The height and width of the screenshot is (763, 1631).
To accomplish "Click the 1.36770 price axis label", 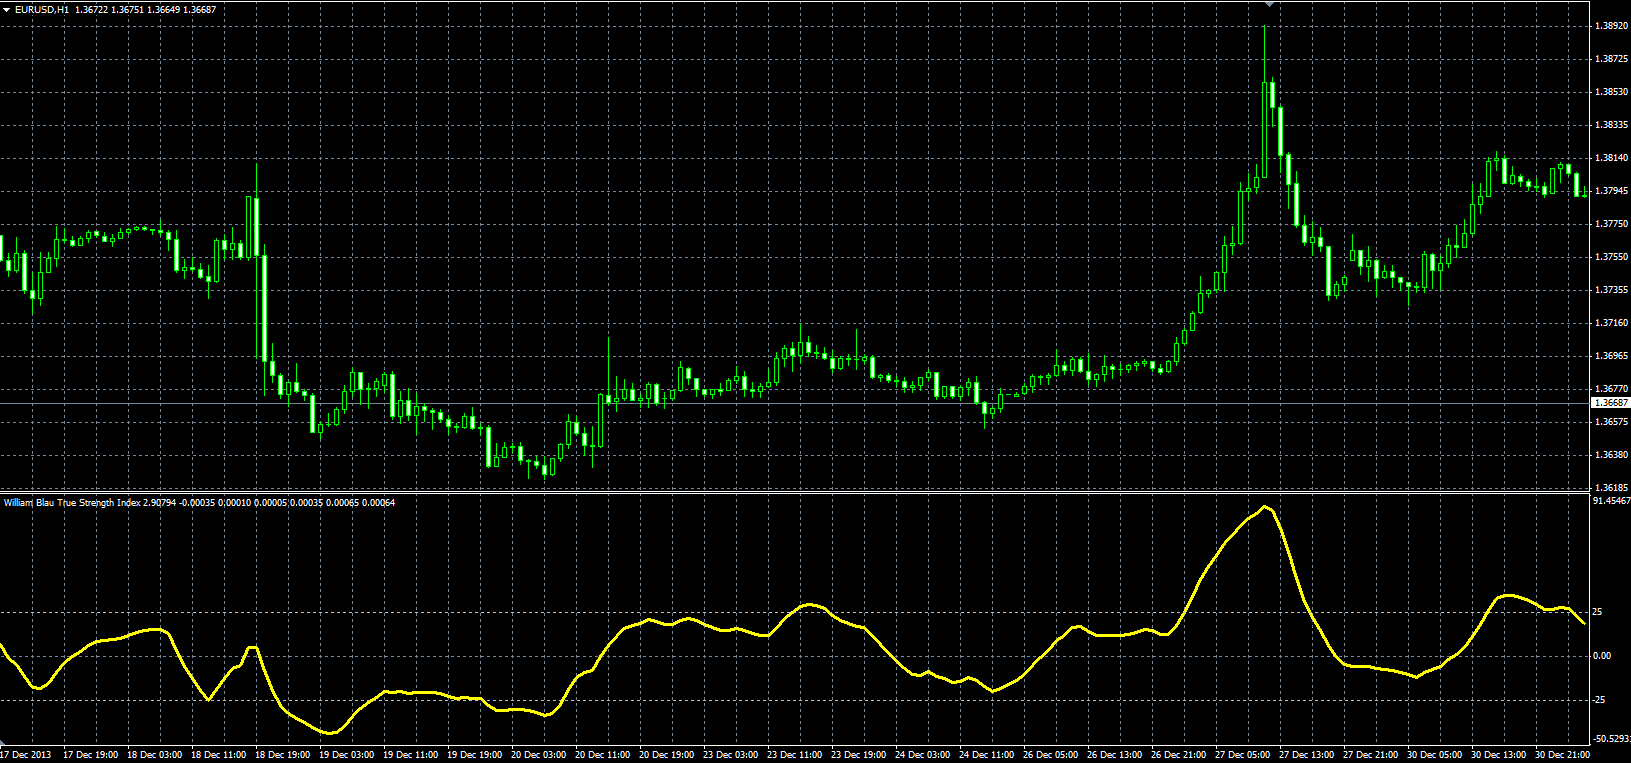I will pos(1611,389).
